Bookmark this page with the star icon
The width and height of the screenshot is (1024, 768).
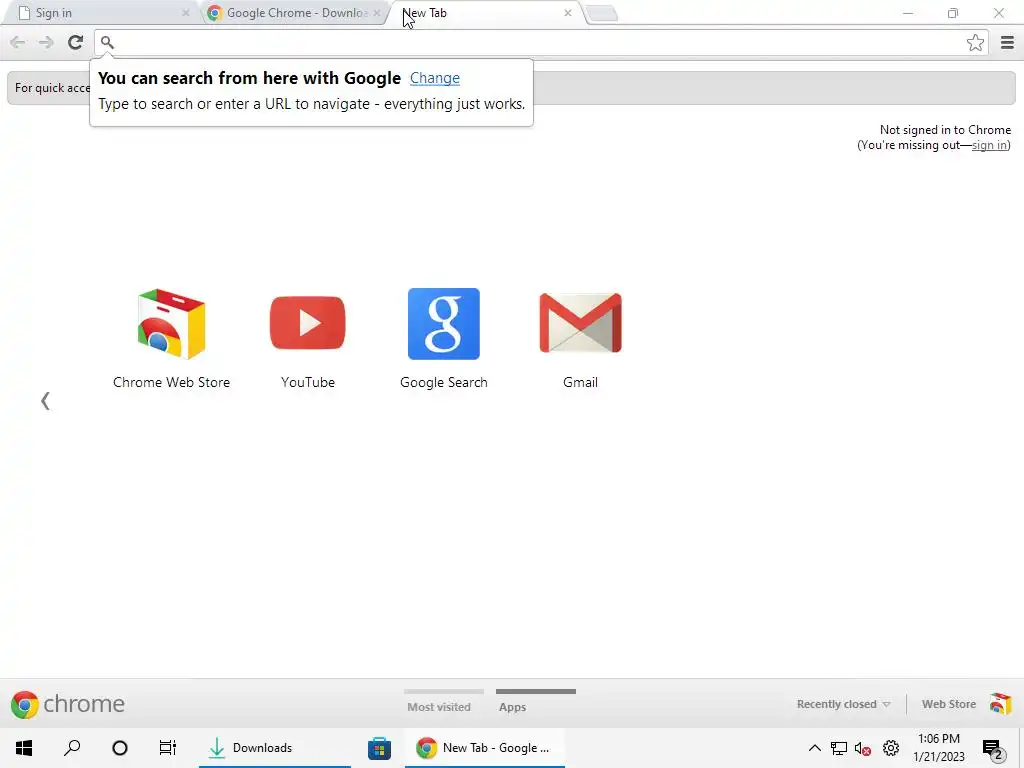coord(975,42)
